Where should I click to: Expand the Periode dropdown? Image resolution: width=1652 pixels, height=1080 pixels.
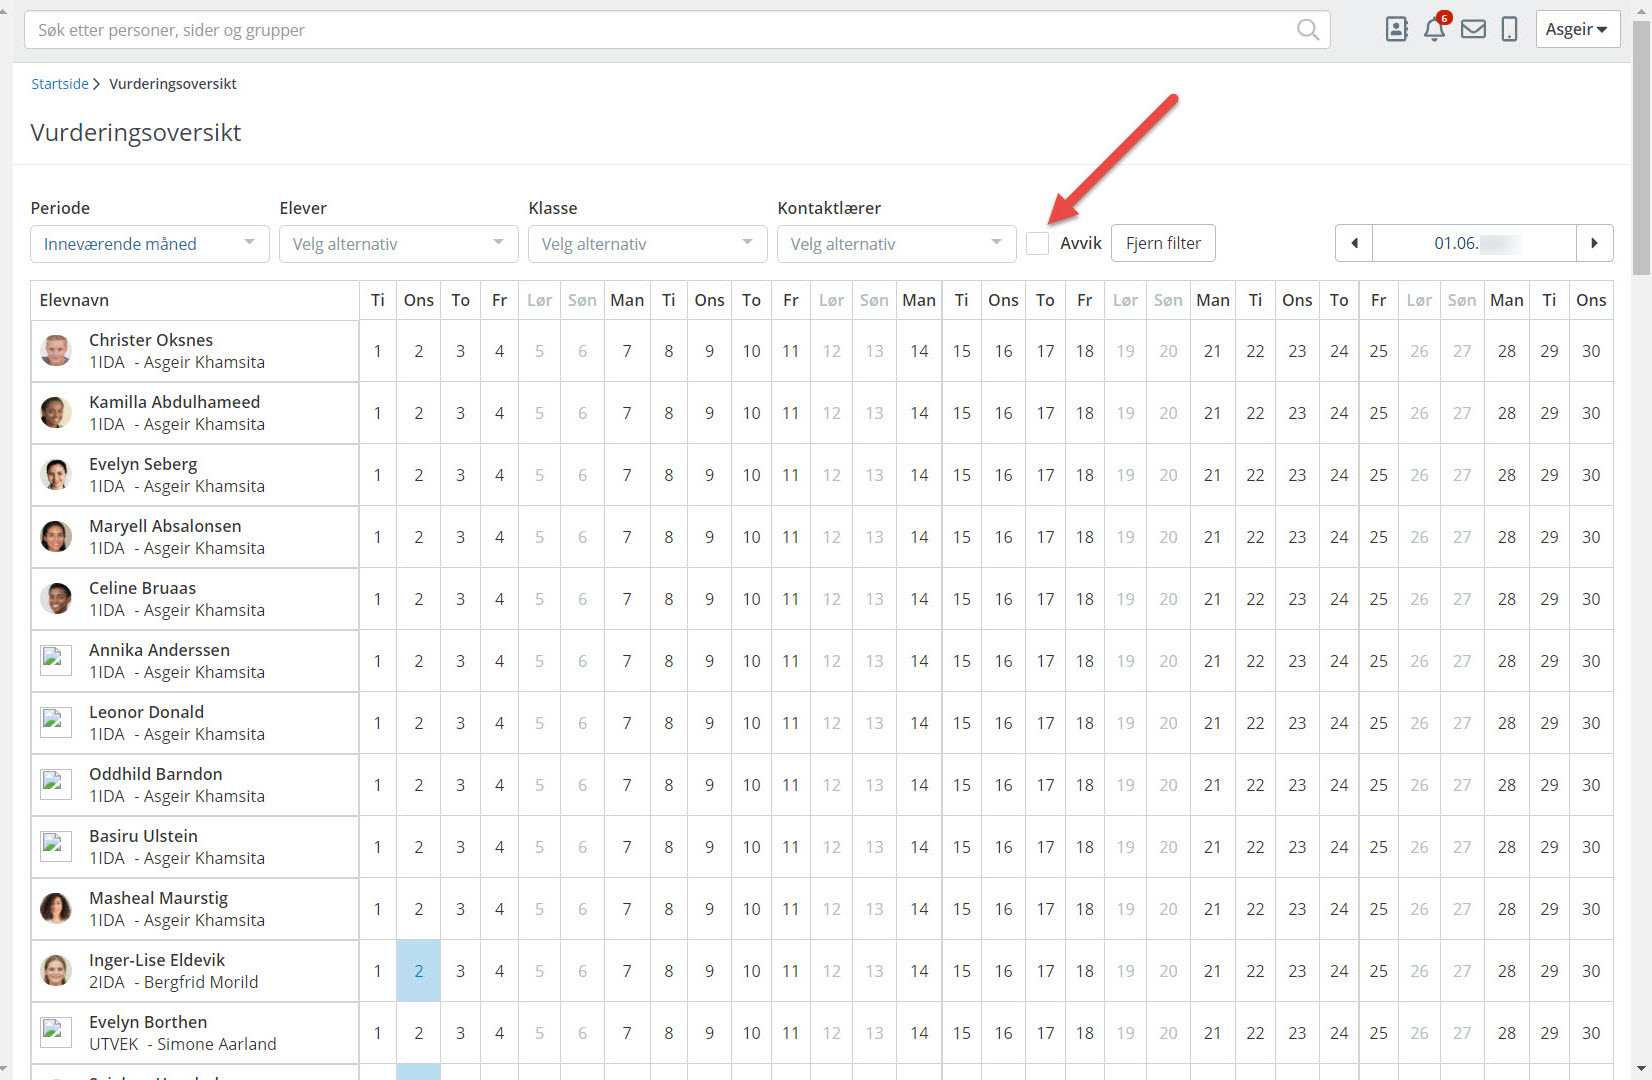click(150, 244)
